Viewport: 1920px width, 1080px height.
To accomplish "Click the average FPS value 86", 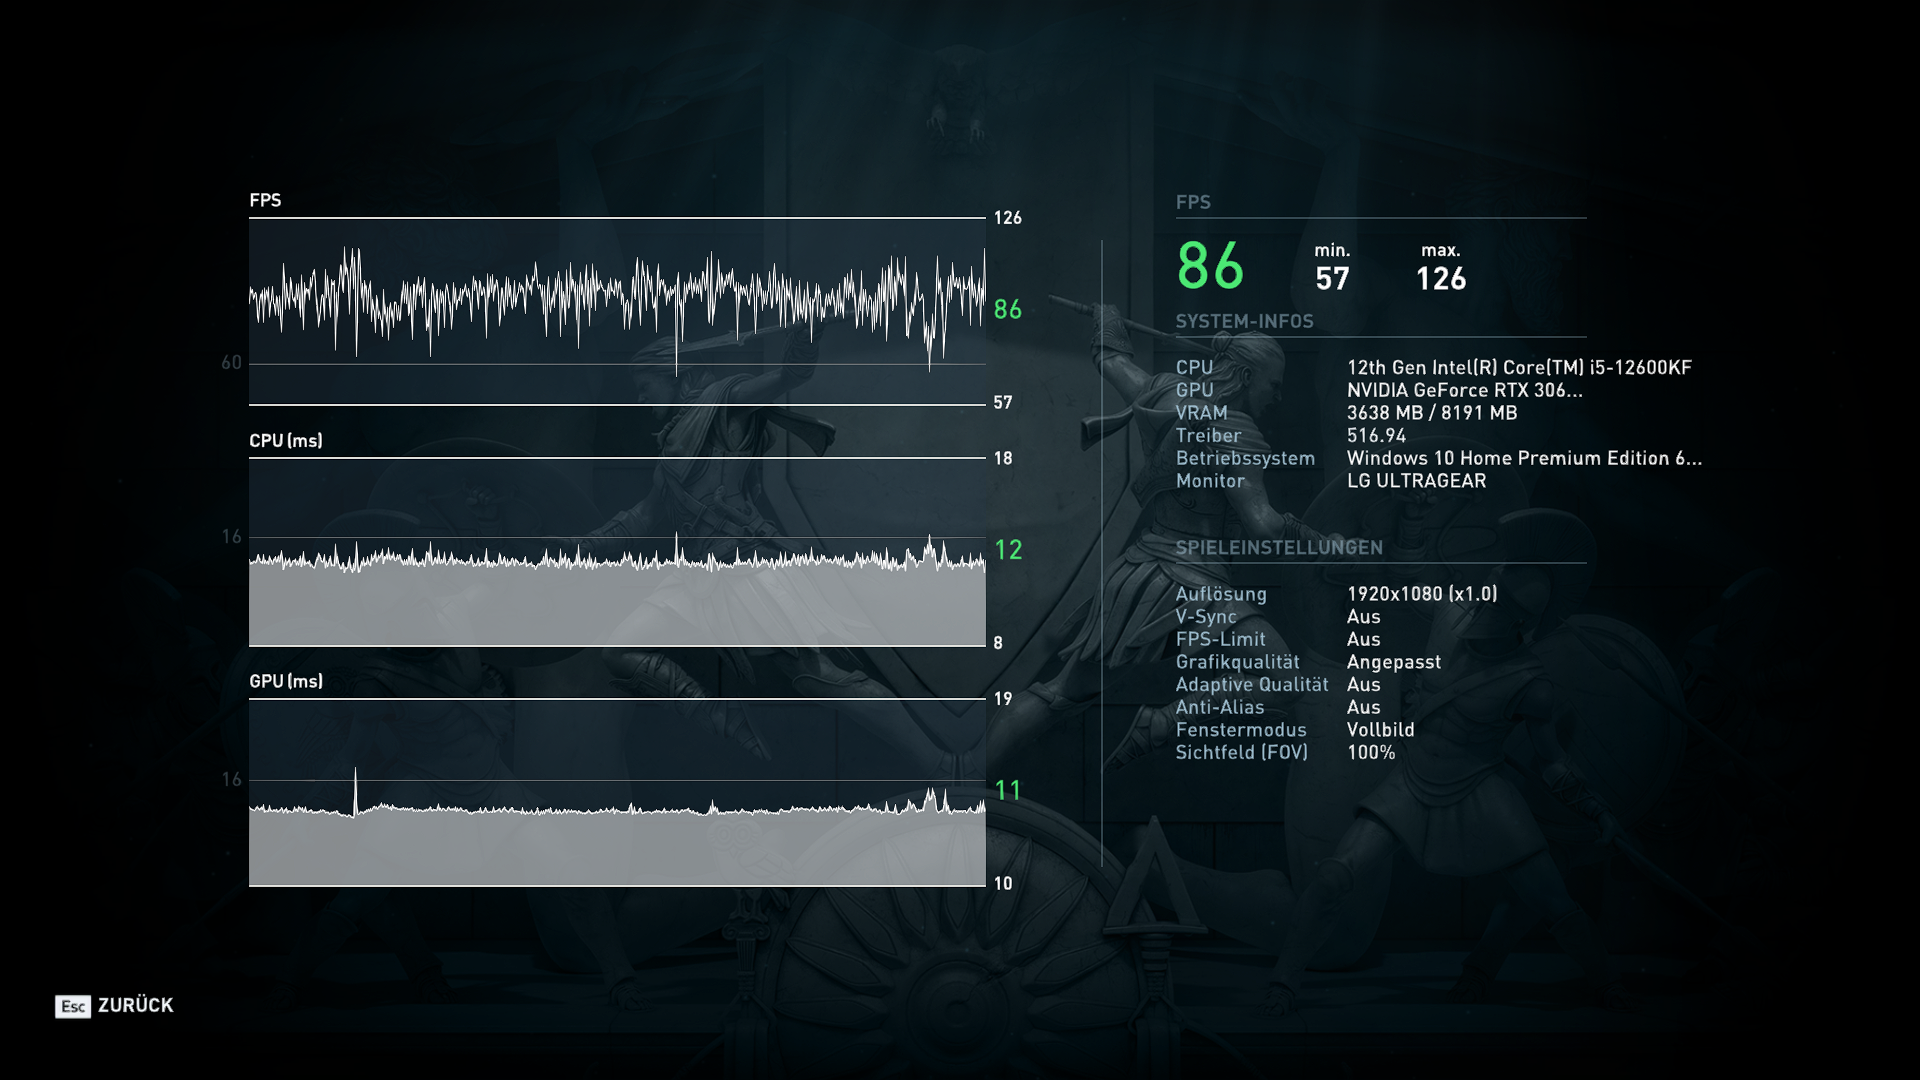I will coord(1210,266).
